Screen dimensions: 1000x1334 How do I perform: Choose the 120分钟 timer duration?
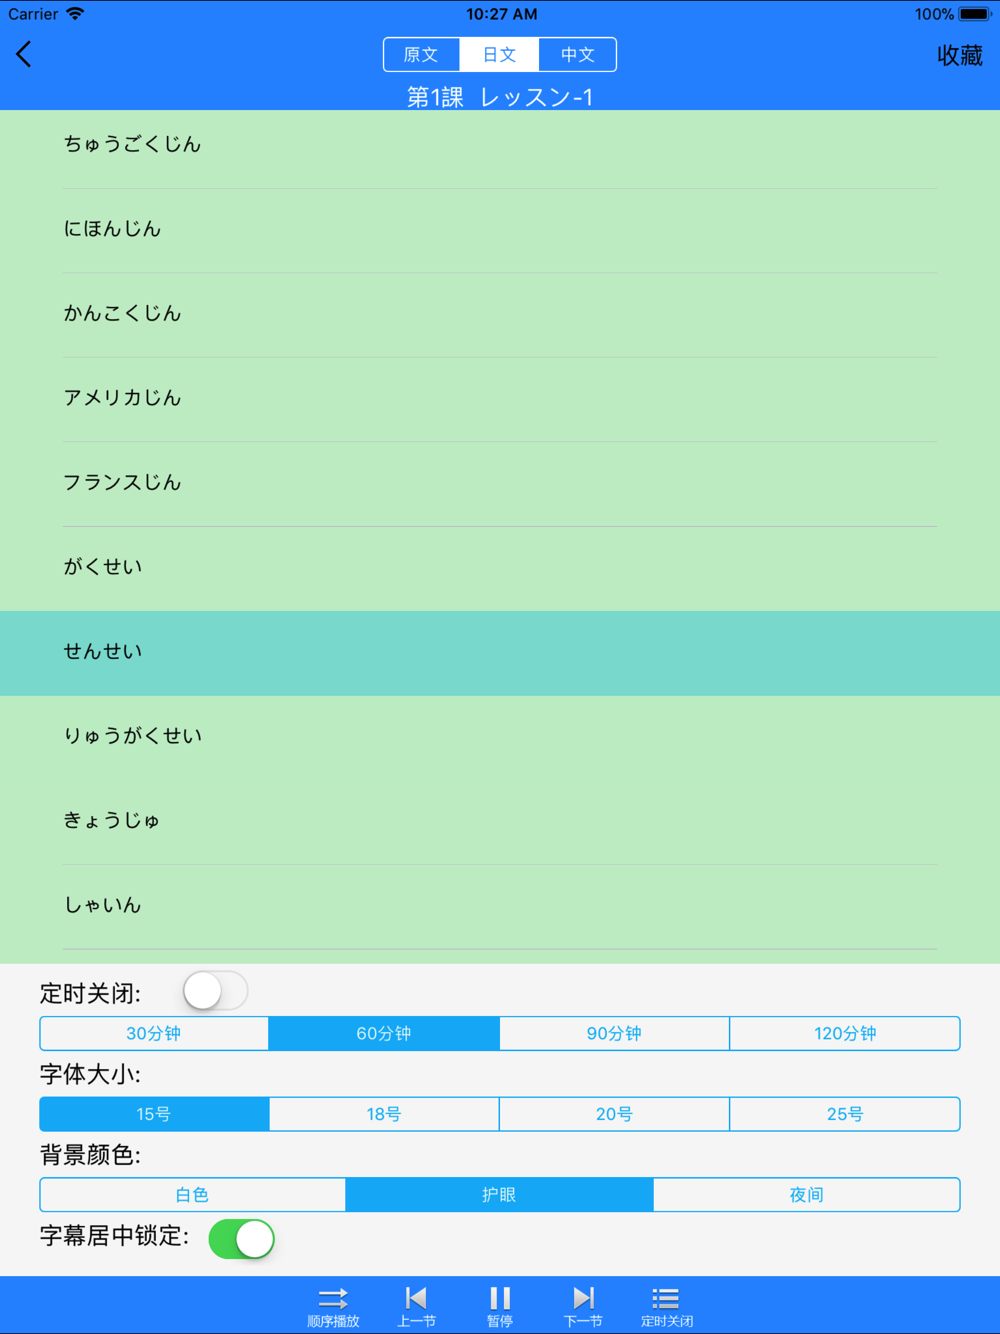coord(845,1033)
